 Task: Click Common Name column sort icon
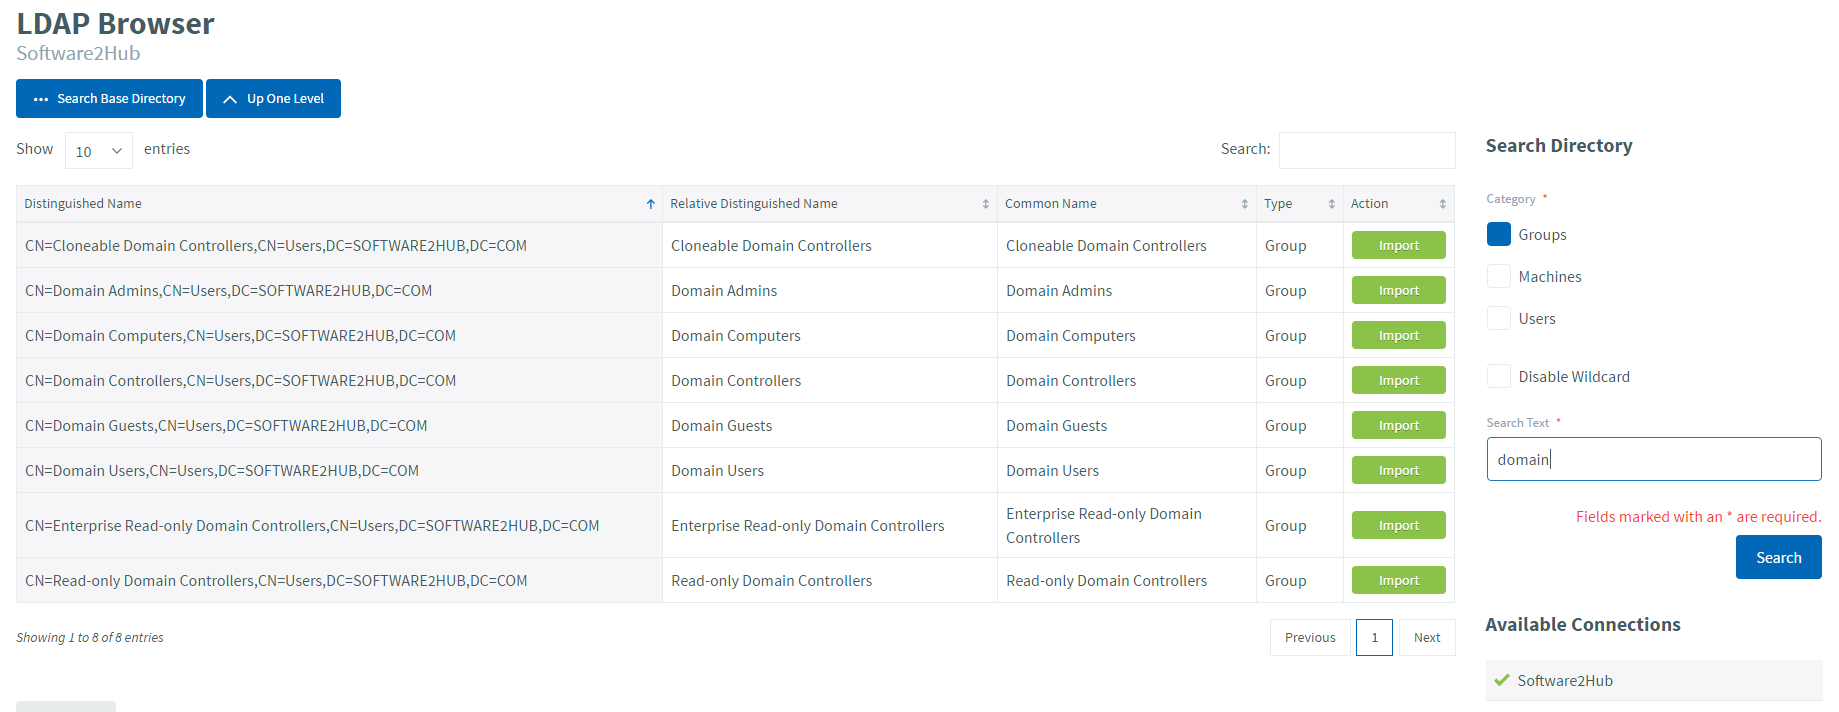[1244, 204]
